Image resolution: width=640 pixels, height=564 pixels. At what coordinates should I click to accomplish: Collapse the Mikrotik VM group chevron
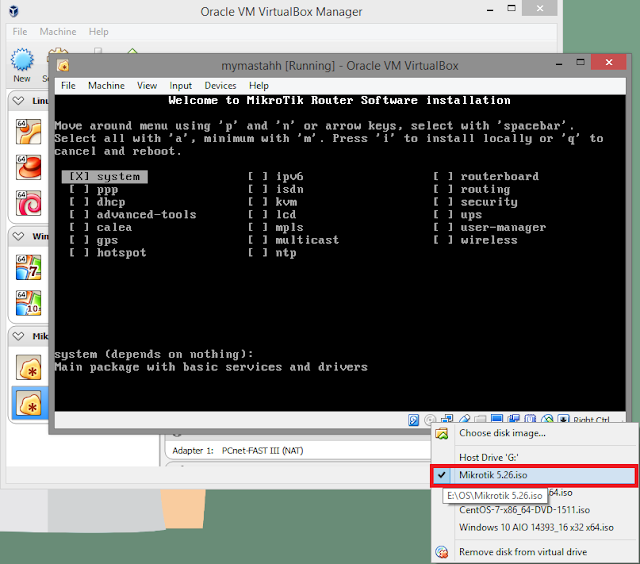18,336
